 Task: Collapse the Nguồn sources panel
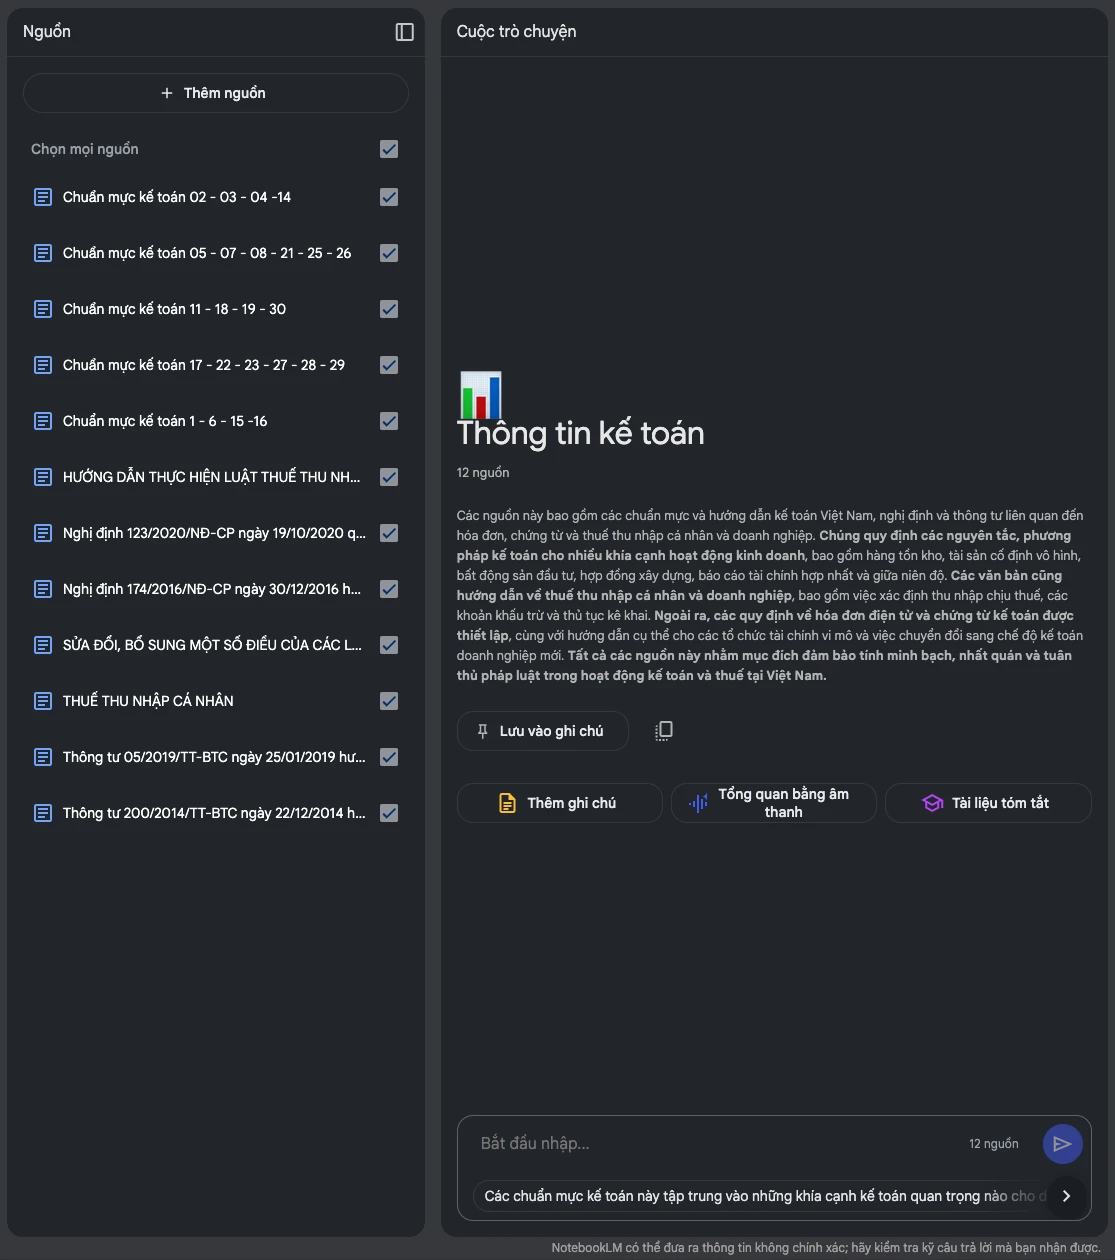point(404,32)
